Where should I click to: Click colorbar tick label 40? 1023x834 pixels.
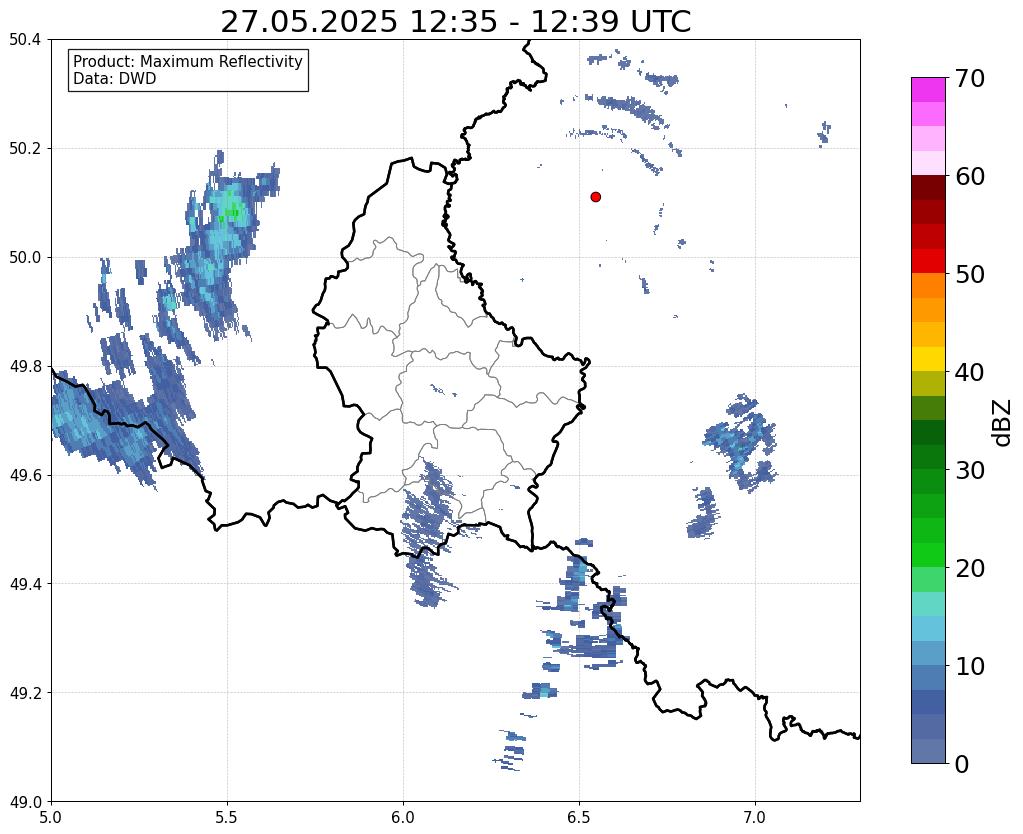tap(970, 372)
